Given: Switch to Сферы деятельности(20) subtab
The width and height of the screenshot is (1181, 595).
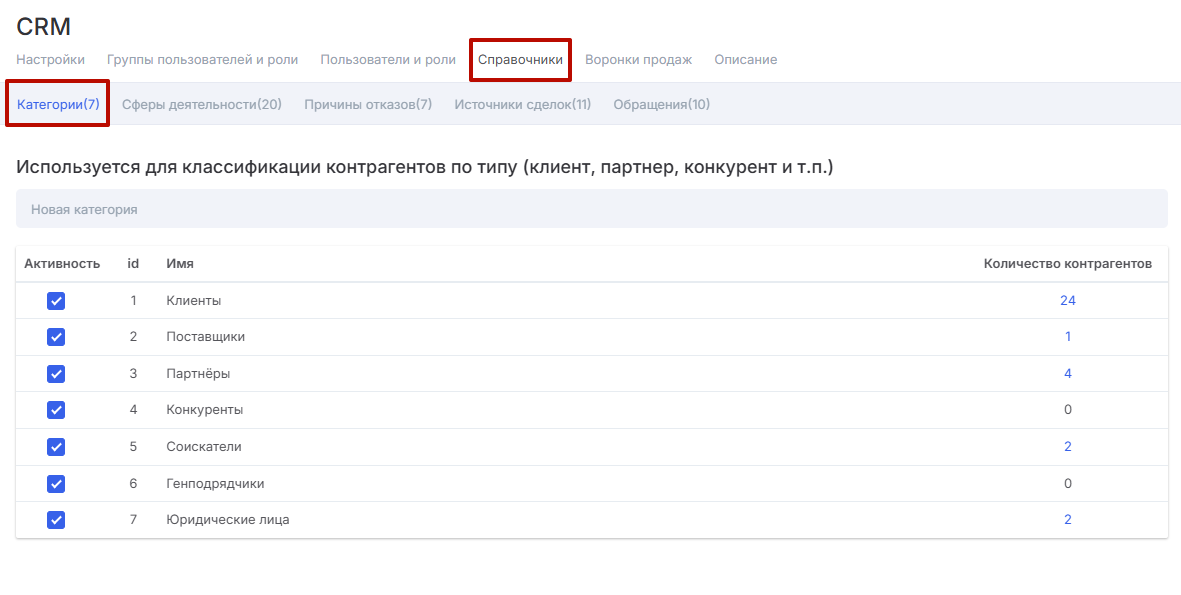Looking at the screenshot, I should click(202, 104).
